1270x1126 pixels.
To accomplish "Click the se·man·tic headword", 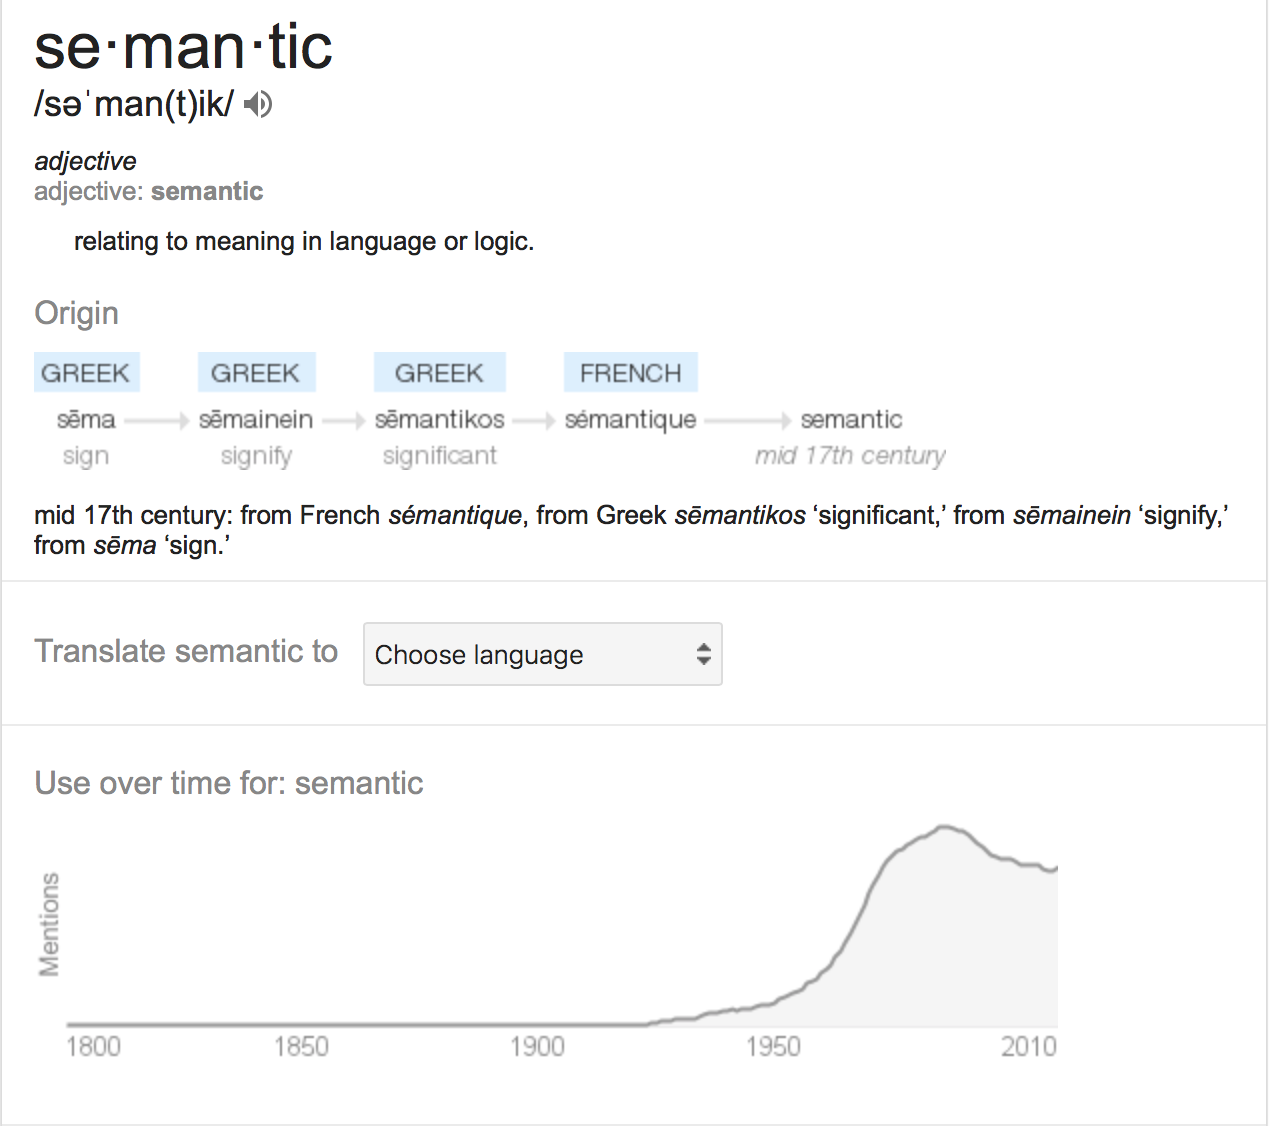I will (183, 47).
